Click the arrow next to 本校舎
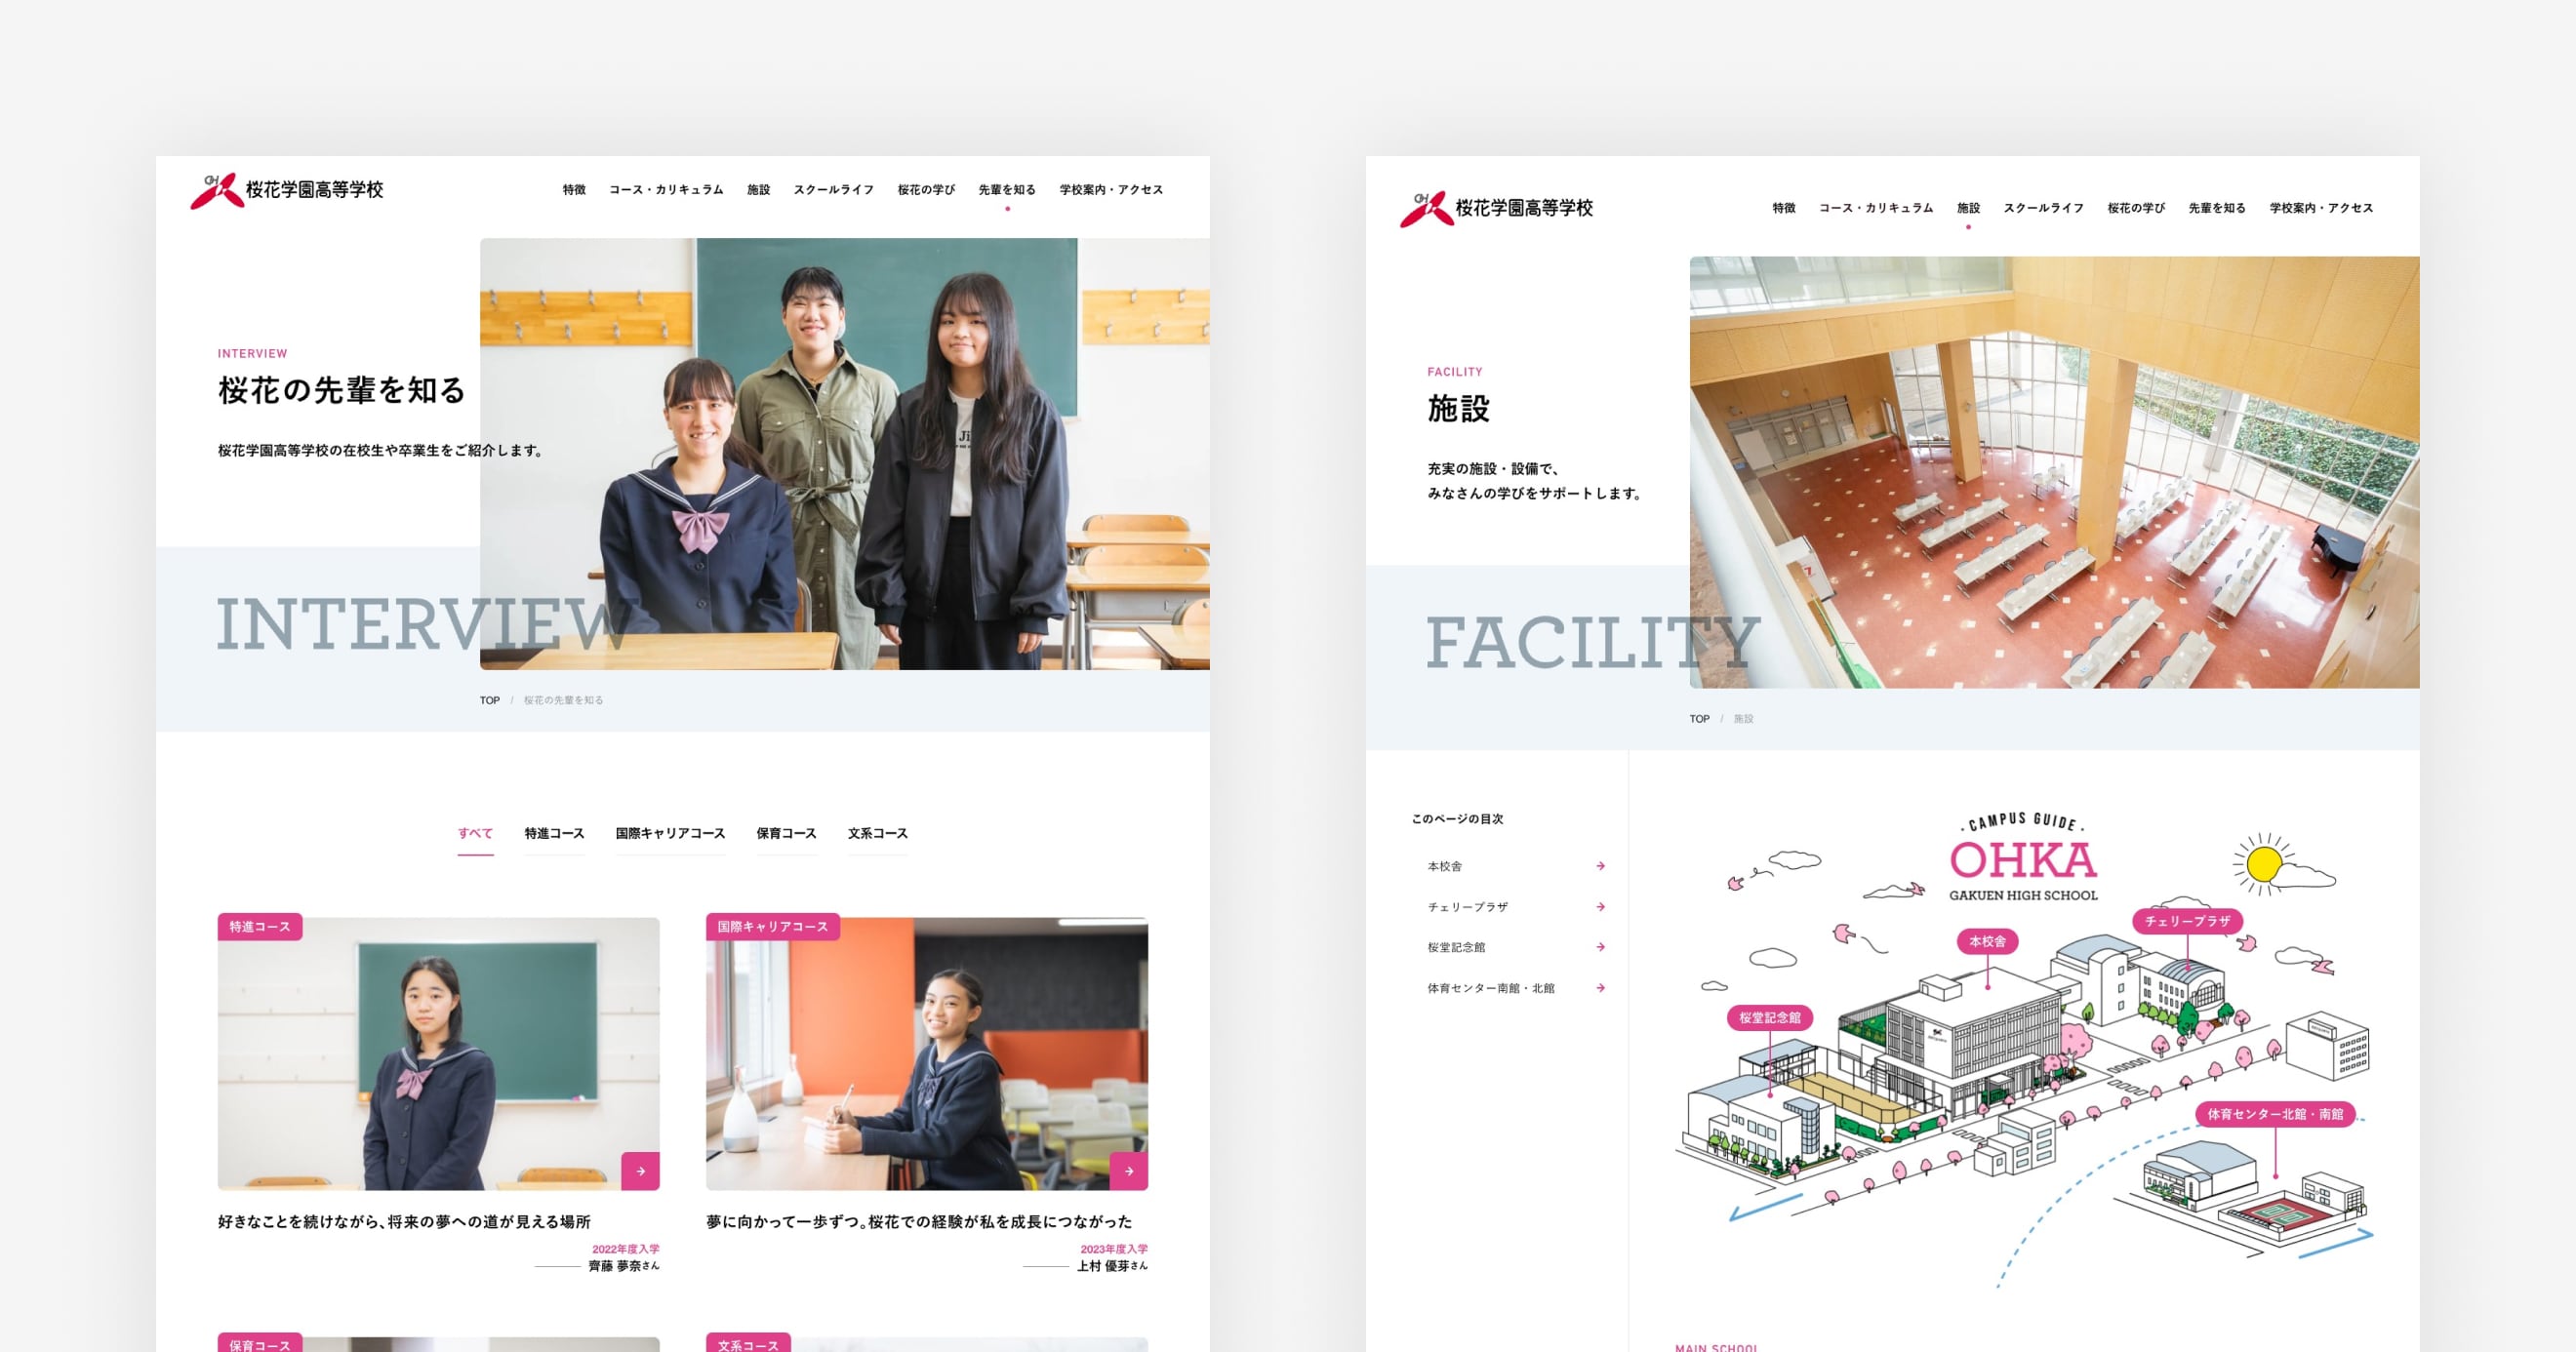The height and width of the screenshot is (1352, 2576). (x=1600, y=866)
